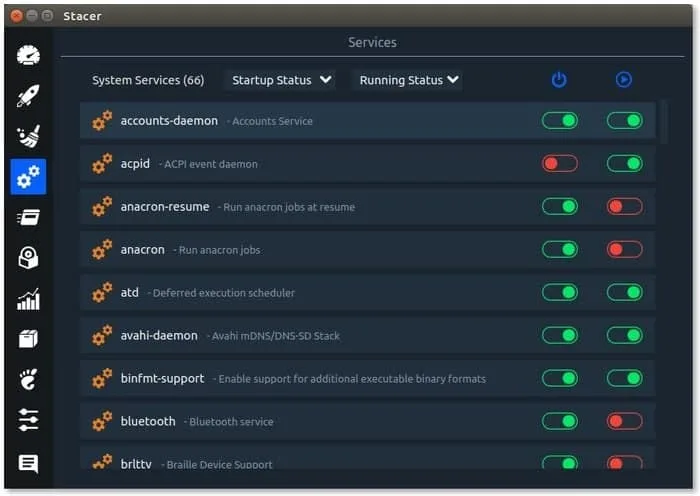Open System Cleaner broom icon

[x=29, y=136]
